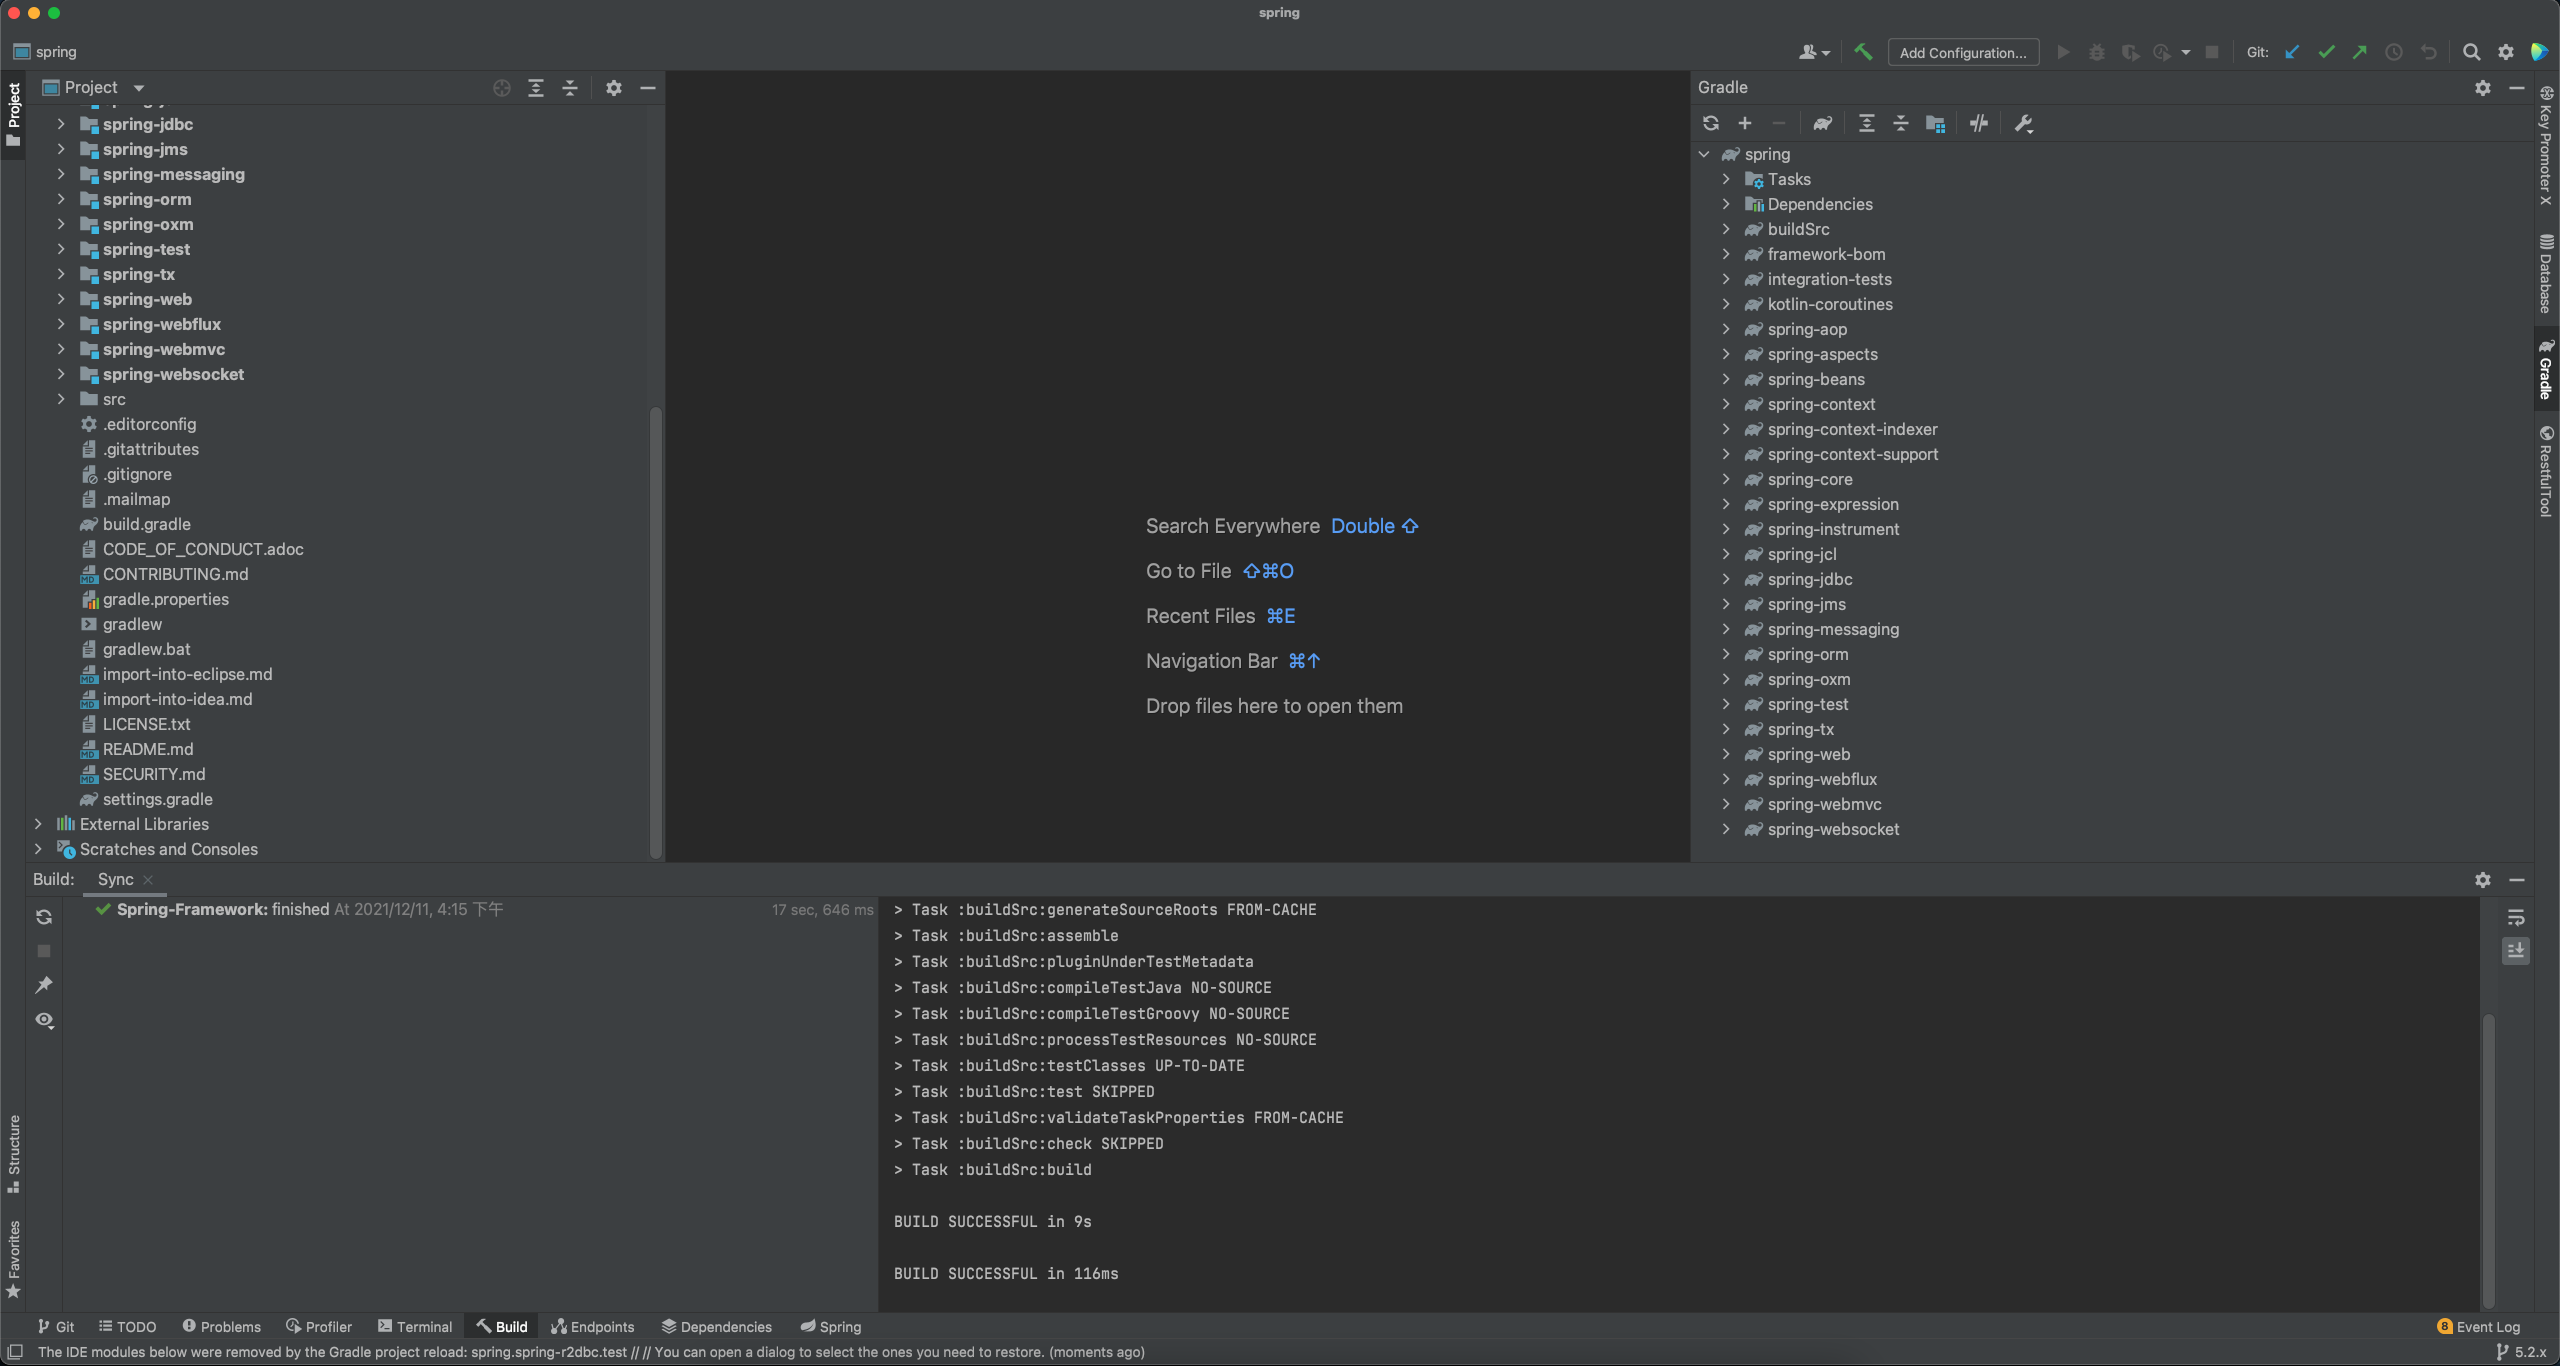The height and width of the screenshot is (1366, 2560).
Task: Click the Add Configuration button
Action: 1962,52
